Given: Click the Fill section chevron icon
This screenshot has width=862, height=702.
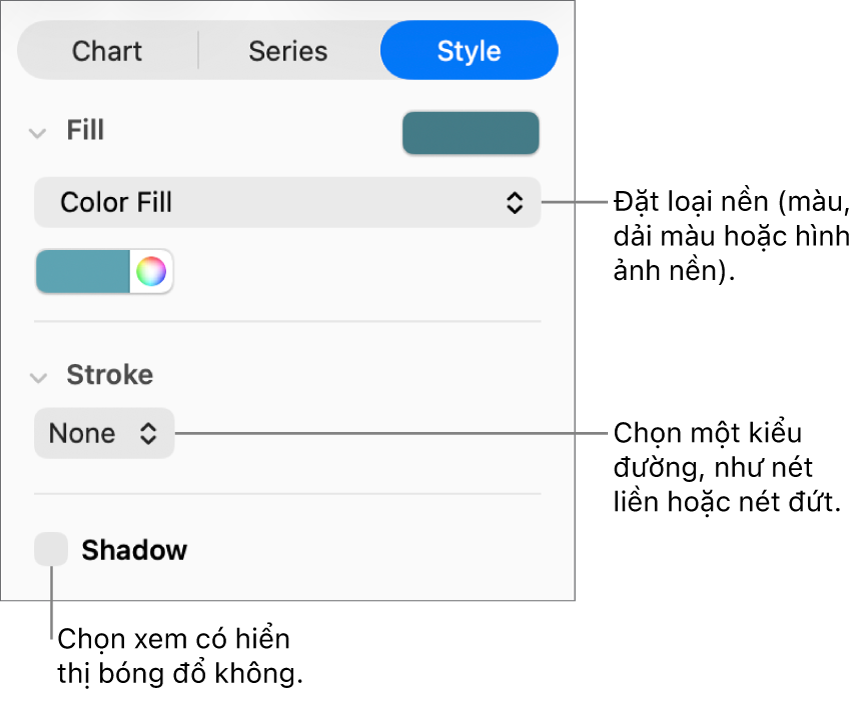Looking at the screenshot, I should [x=38, y=132].
